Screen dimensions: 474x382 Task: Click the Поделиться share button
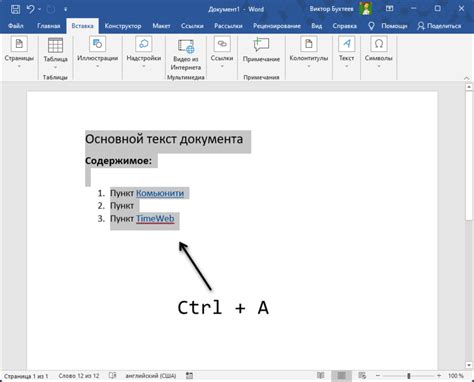point(439,26)
